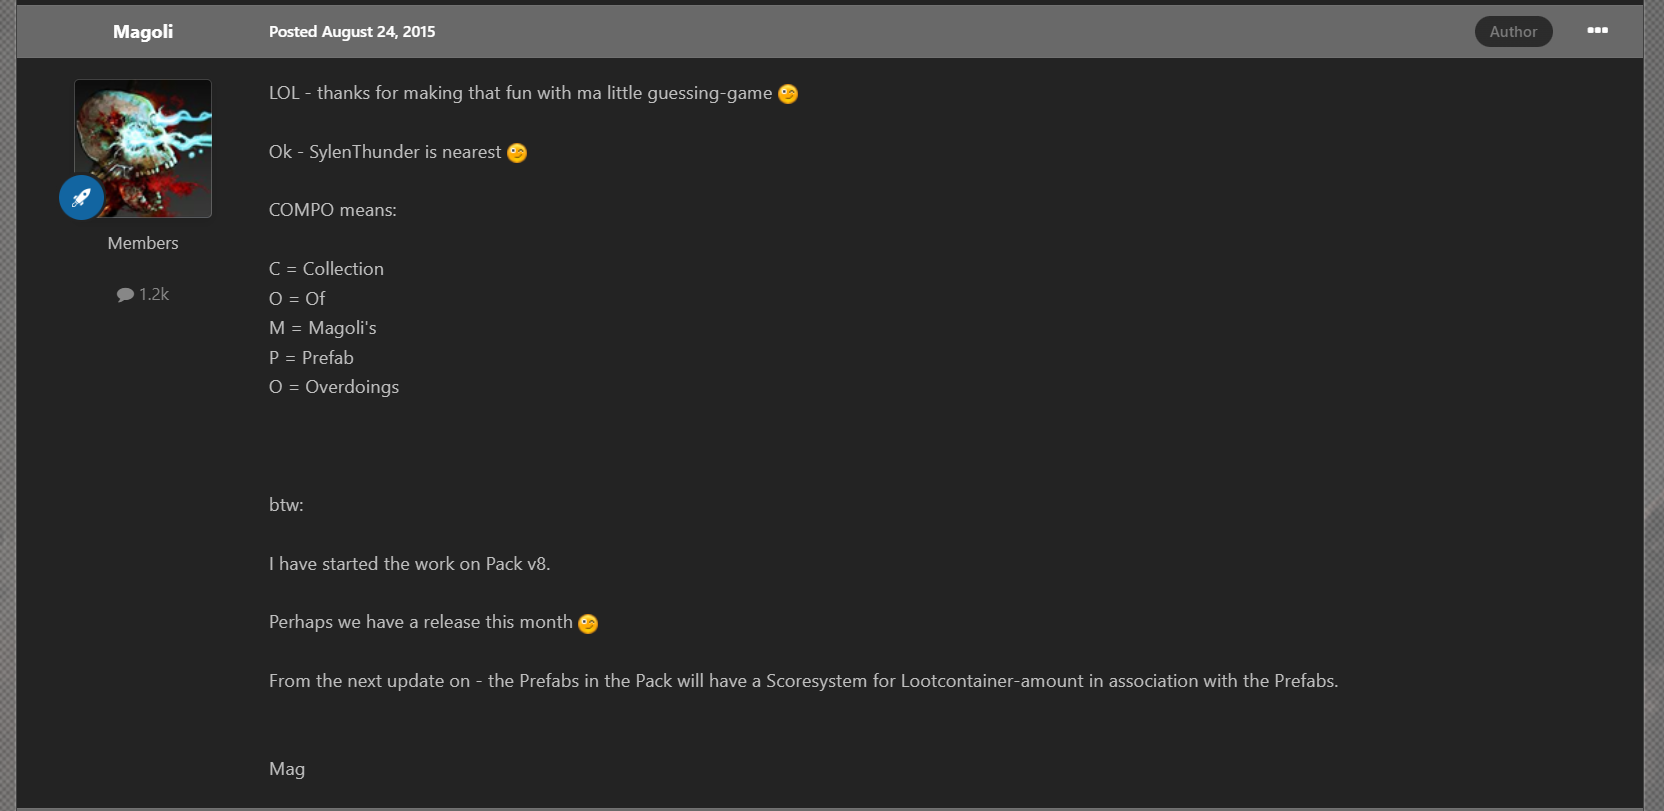This screenshot has height=811, width=1664.
Task: Click the 1.2k post count
Action: (x=154, y=294)
